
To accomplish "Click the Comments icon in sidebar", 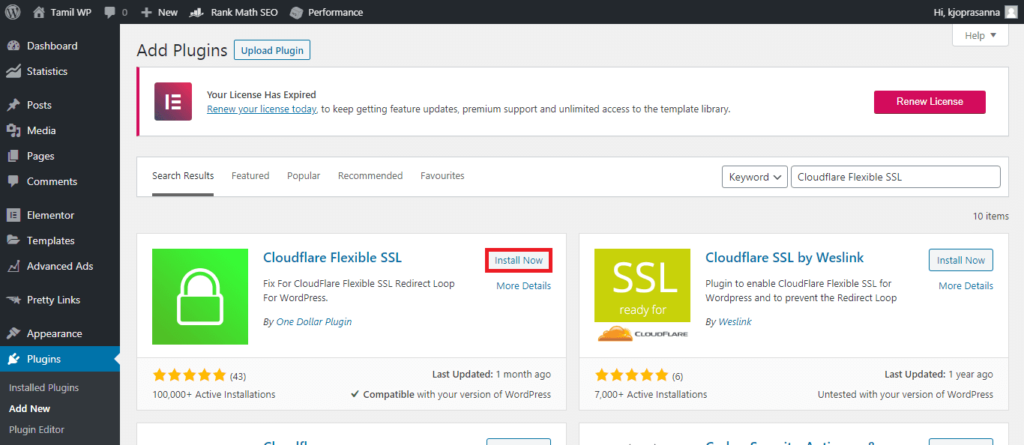I will tap(13, 181).
